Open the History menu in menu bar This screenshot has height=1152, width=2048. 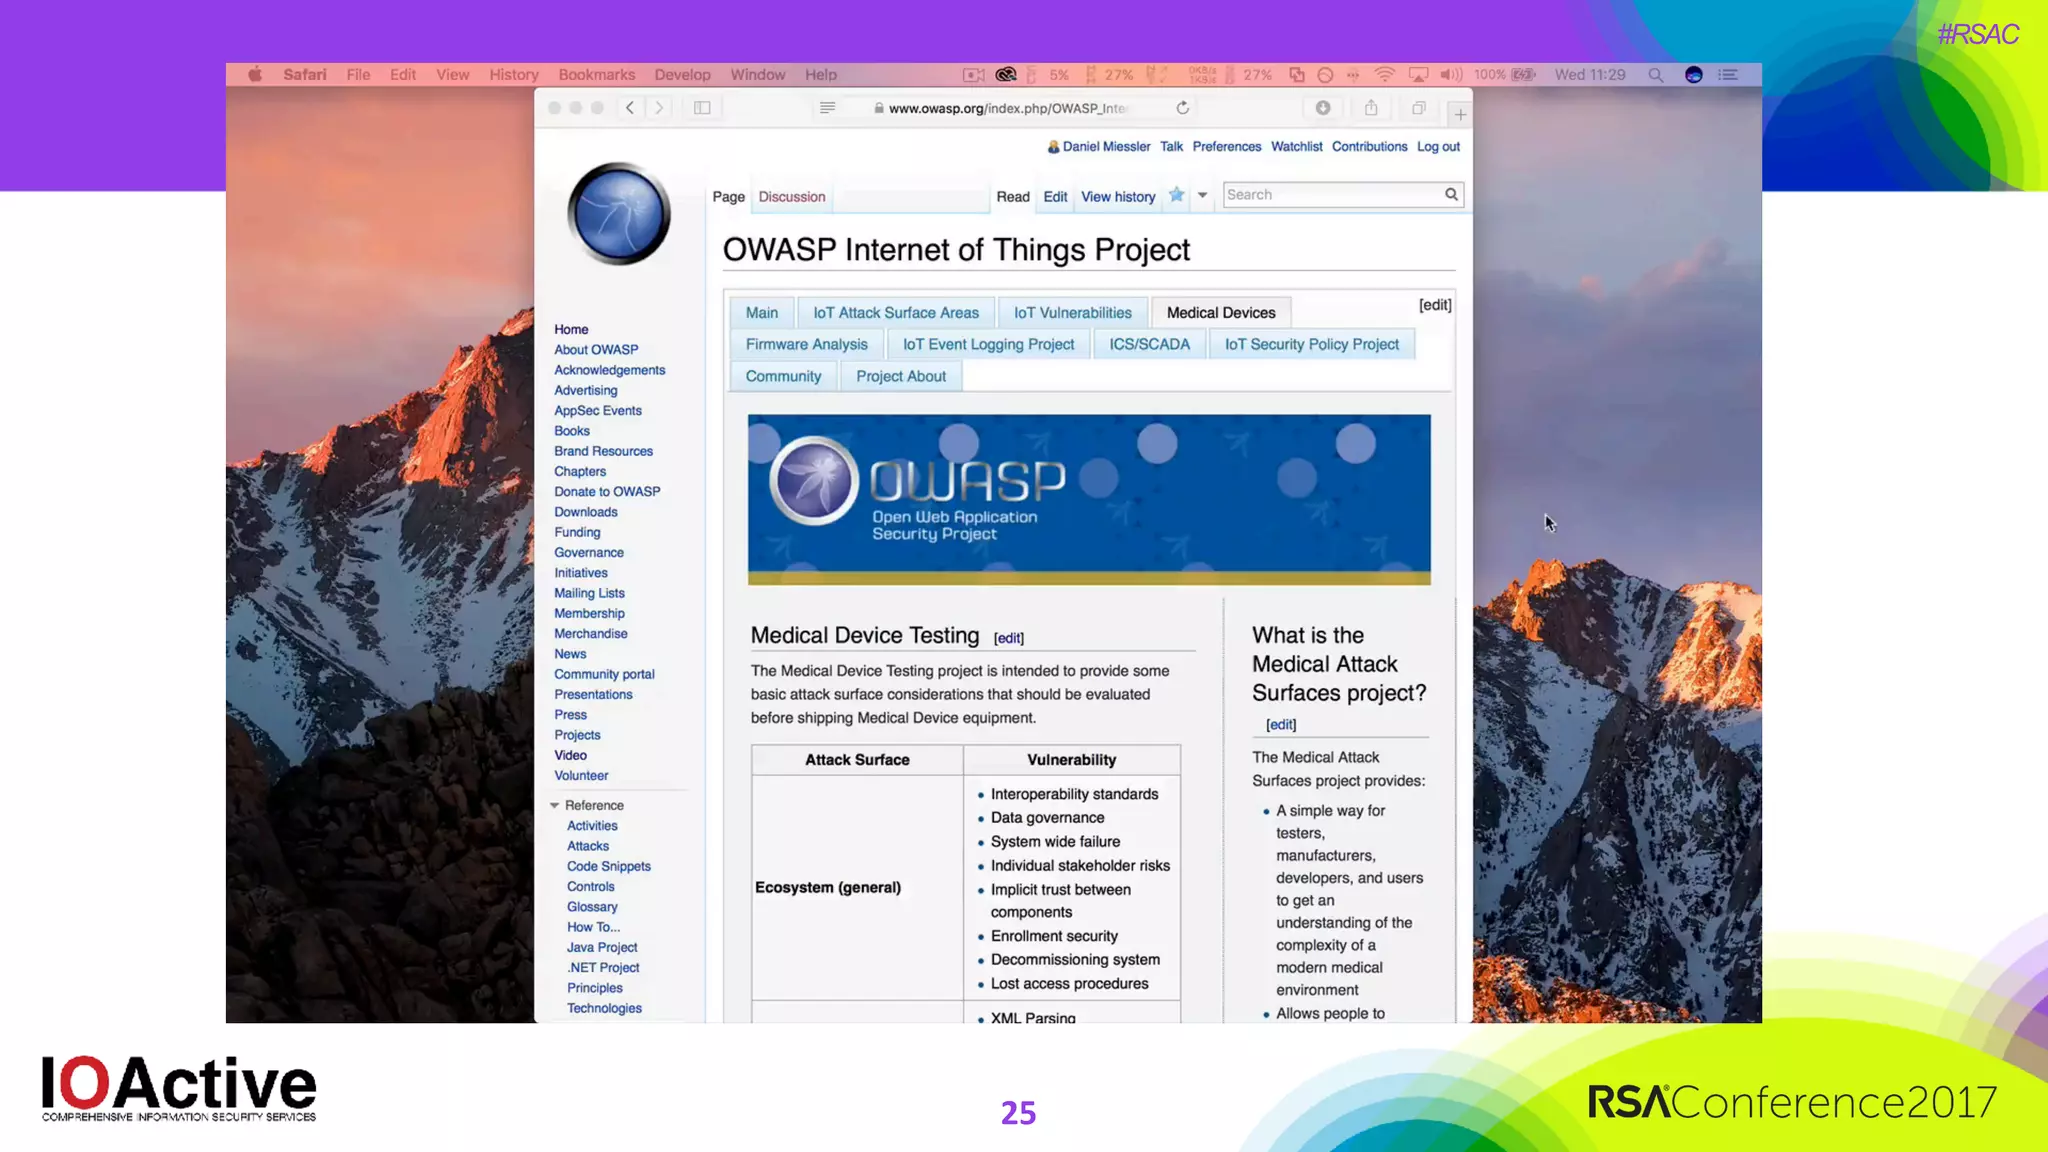pos(513,75)
